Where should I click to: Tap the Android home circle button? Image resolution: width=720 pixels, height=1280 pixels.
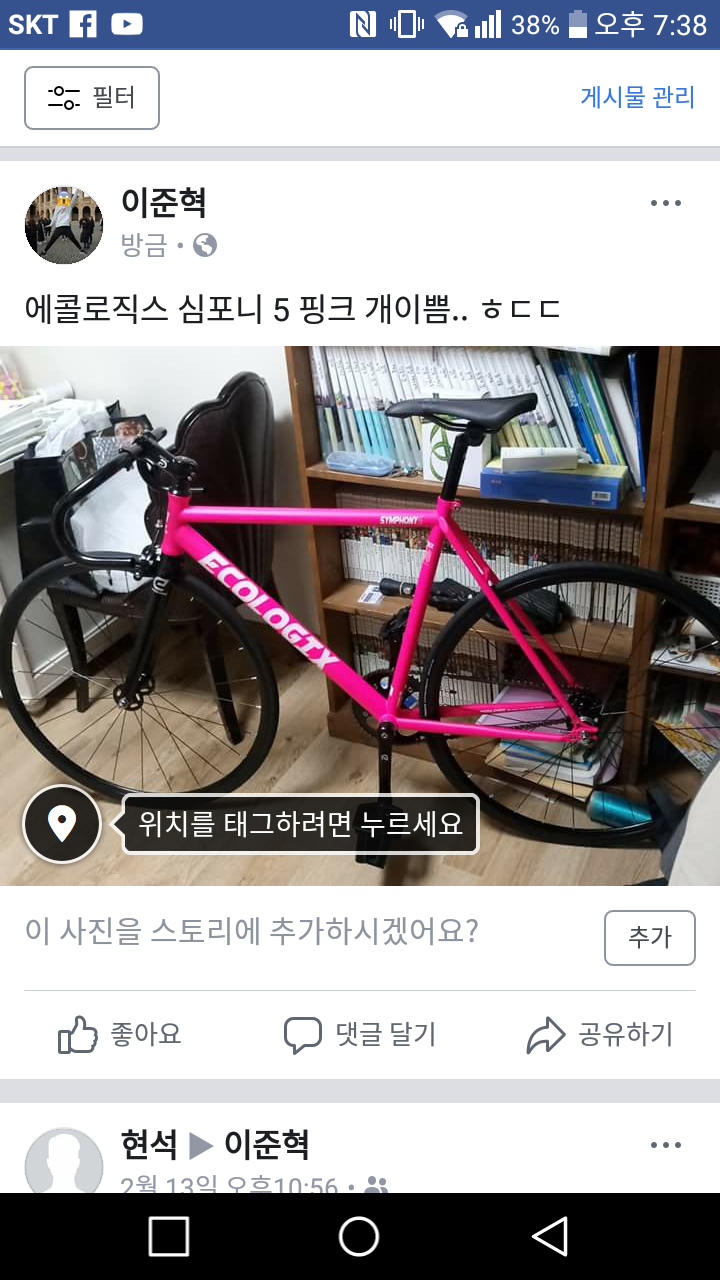click(x=359, y=1236)
